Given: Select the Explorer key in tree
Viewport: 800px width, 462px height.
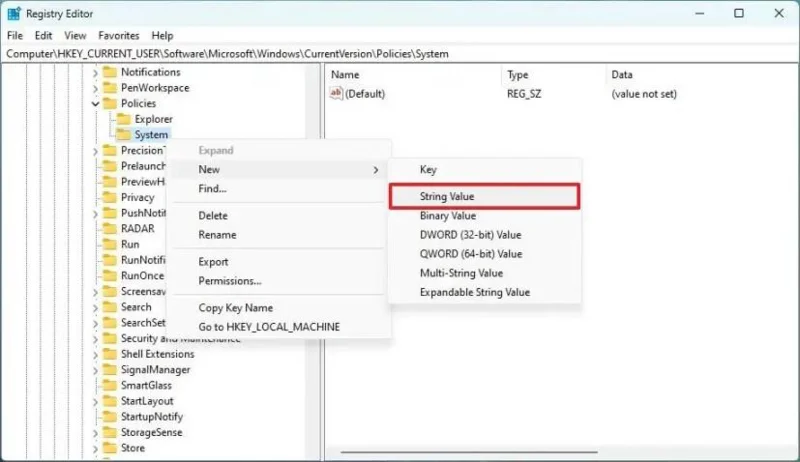Looking at the screenshot, I should pos(154,119).
